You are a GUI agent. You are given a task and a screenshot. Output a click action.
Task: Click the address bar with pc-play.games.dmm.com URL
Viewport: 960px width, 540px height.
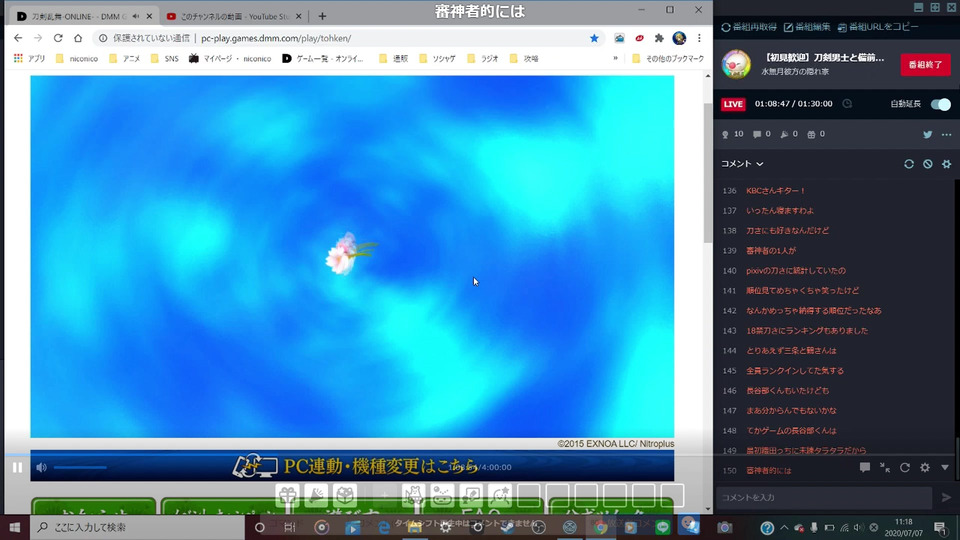click(x=349, y=38)
